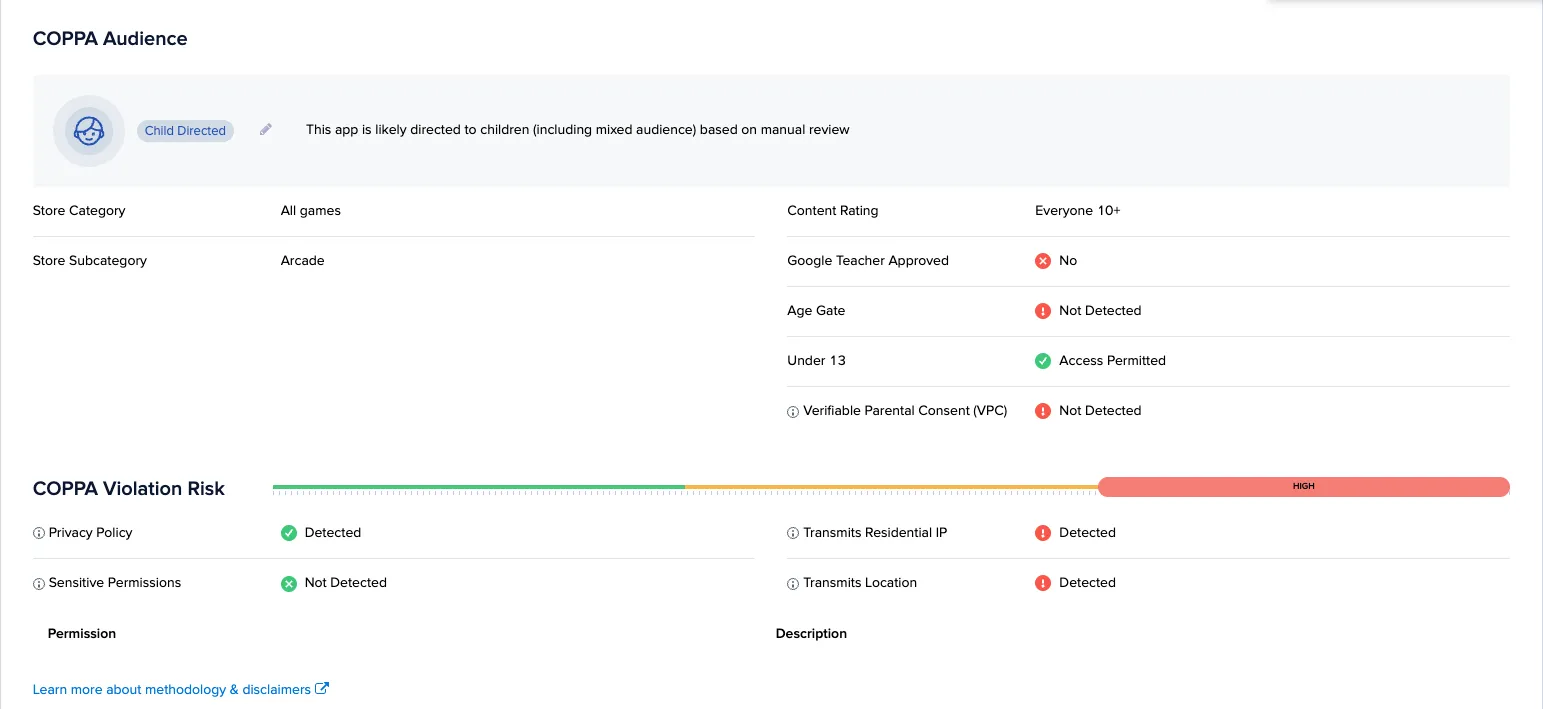This screenshot has height=709, width=1543.
Task: Click the 'Sensitive Permissions' label text
Action: pyautogui.click(x=115, y=583)
